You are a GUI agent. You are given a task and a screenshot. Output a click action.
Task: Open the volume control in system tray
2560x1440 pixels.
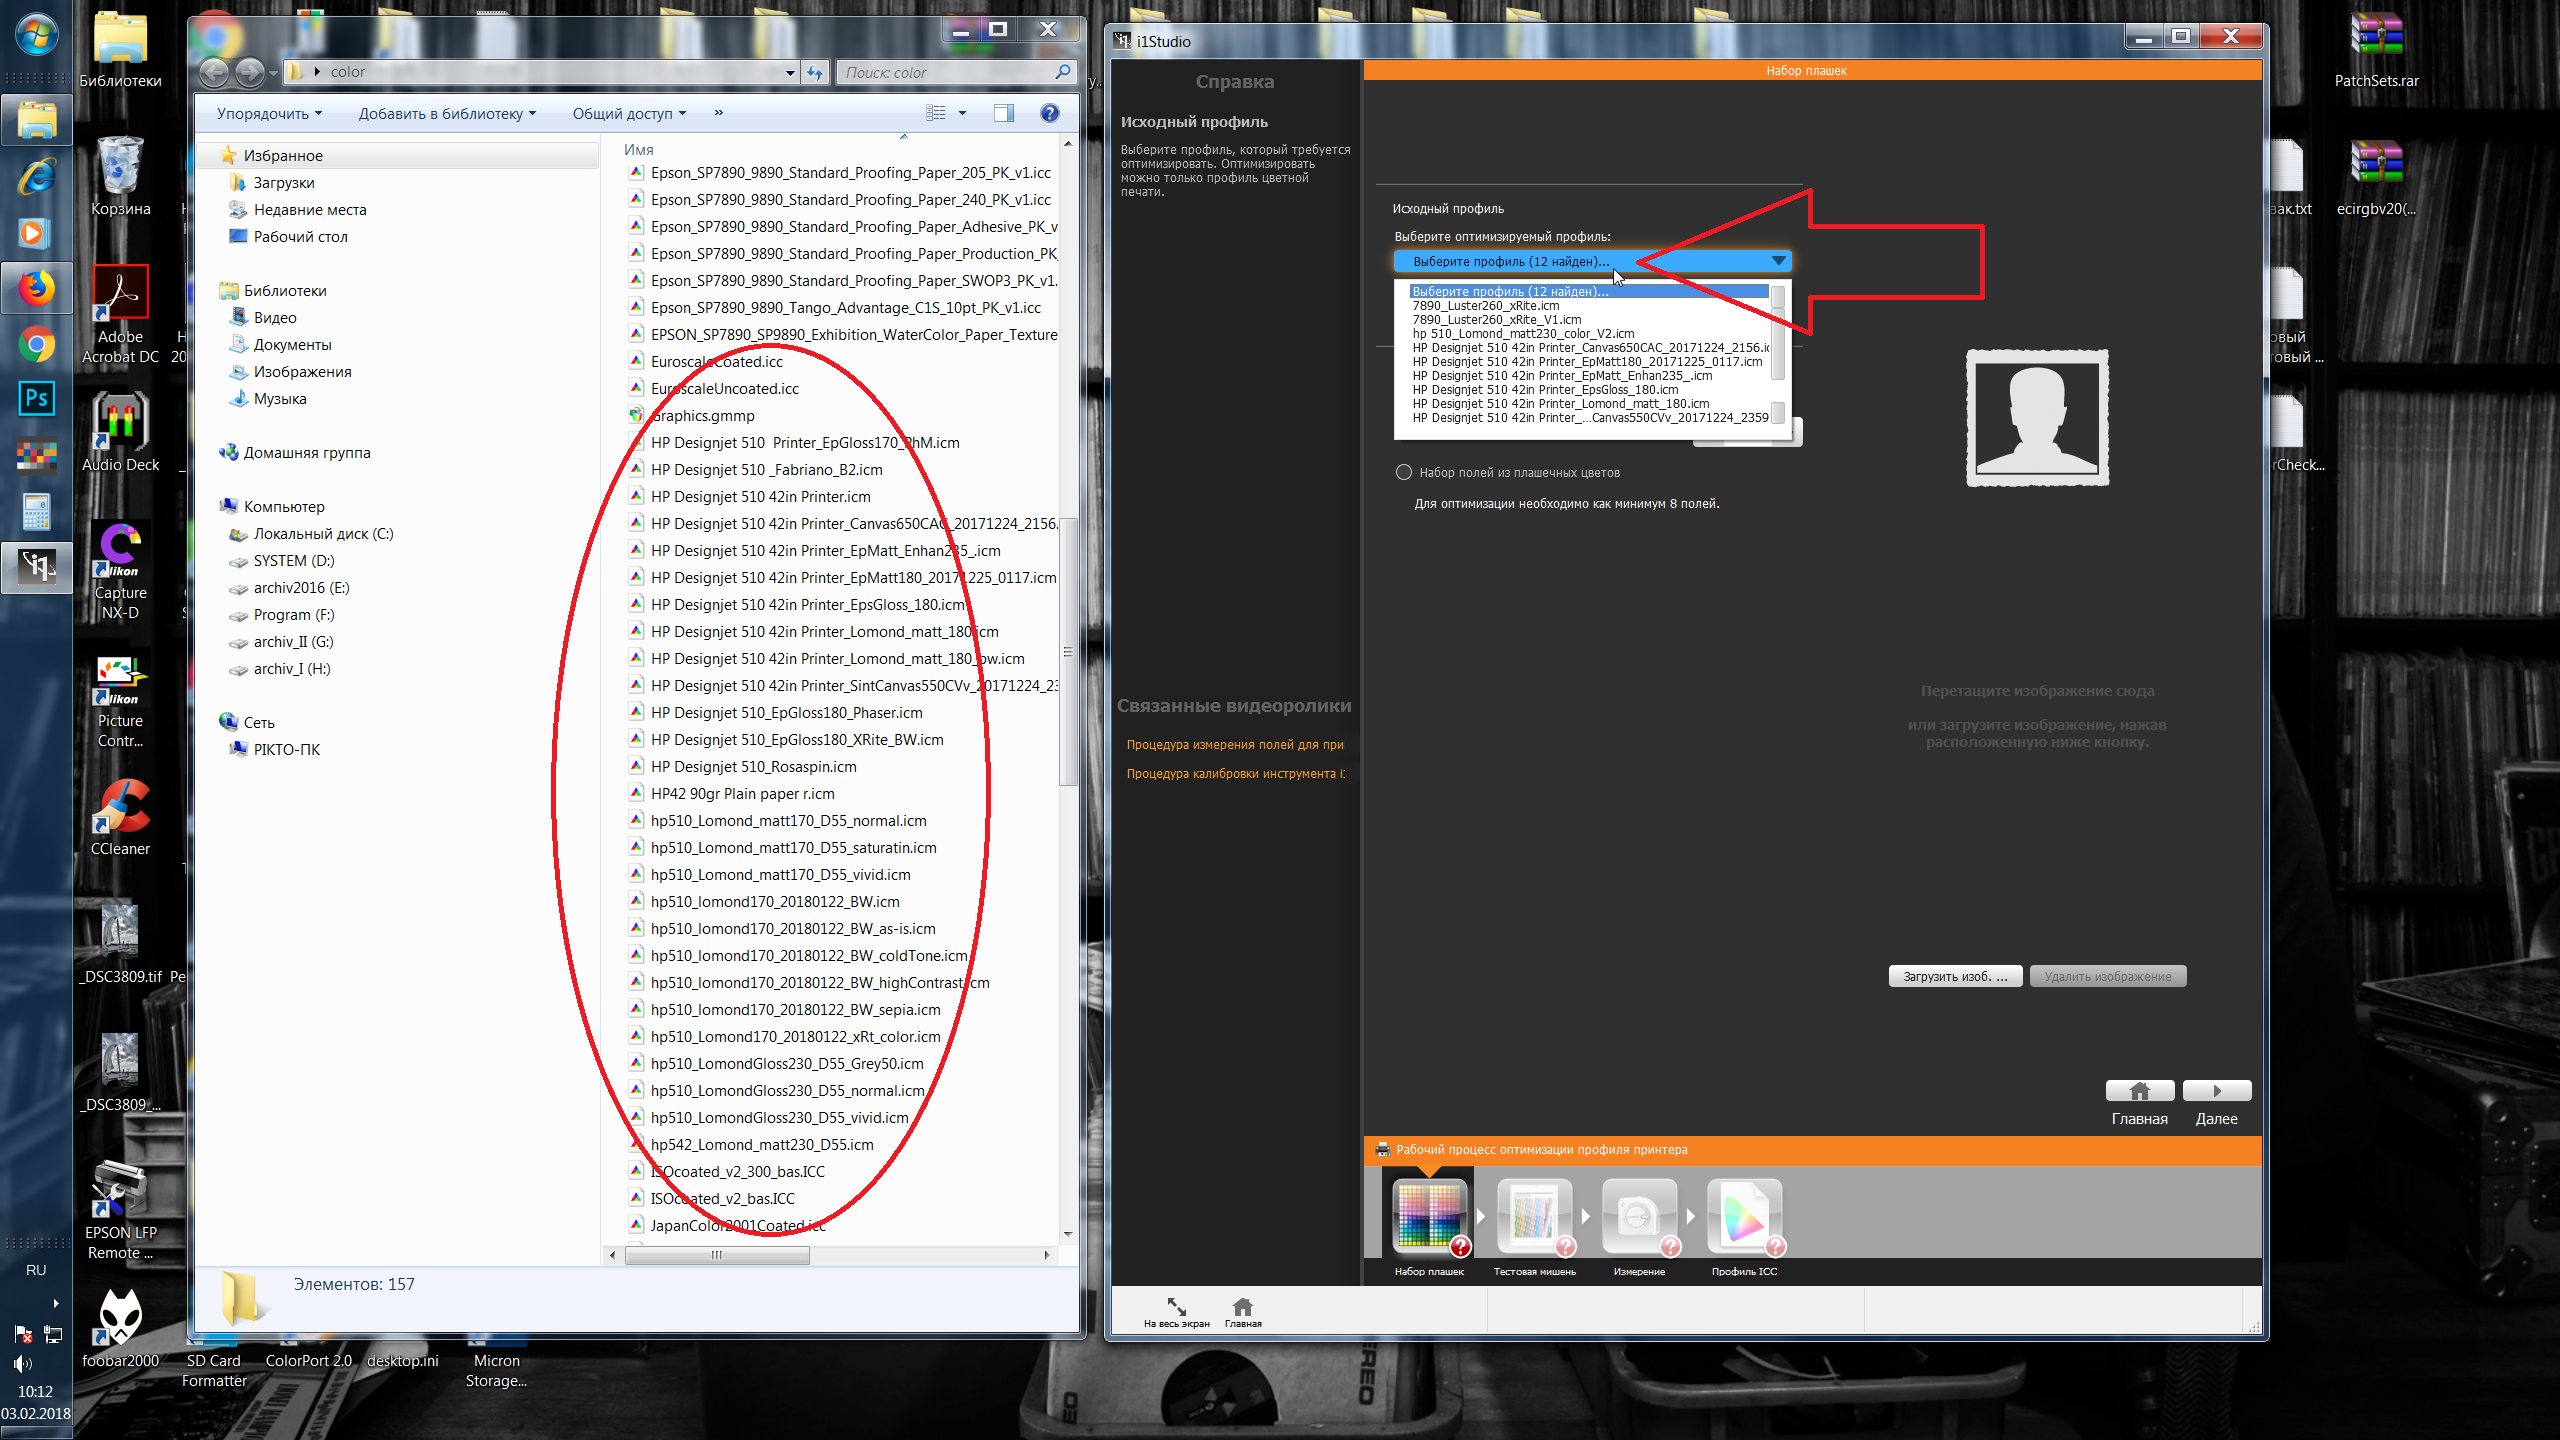point(22,1364)
